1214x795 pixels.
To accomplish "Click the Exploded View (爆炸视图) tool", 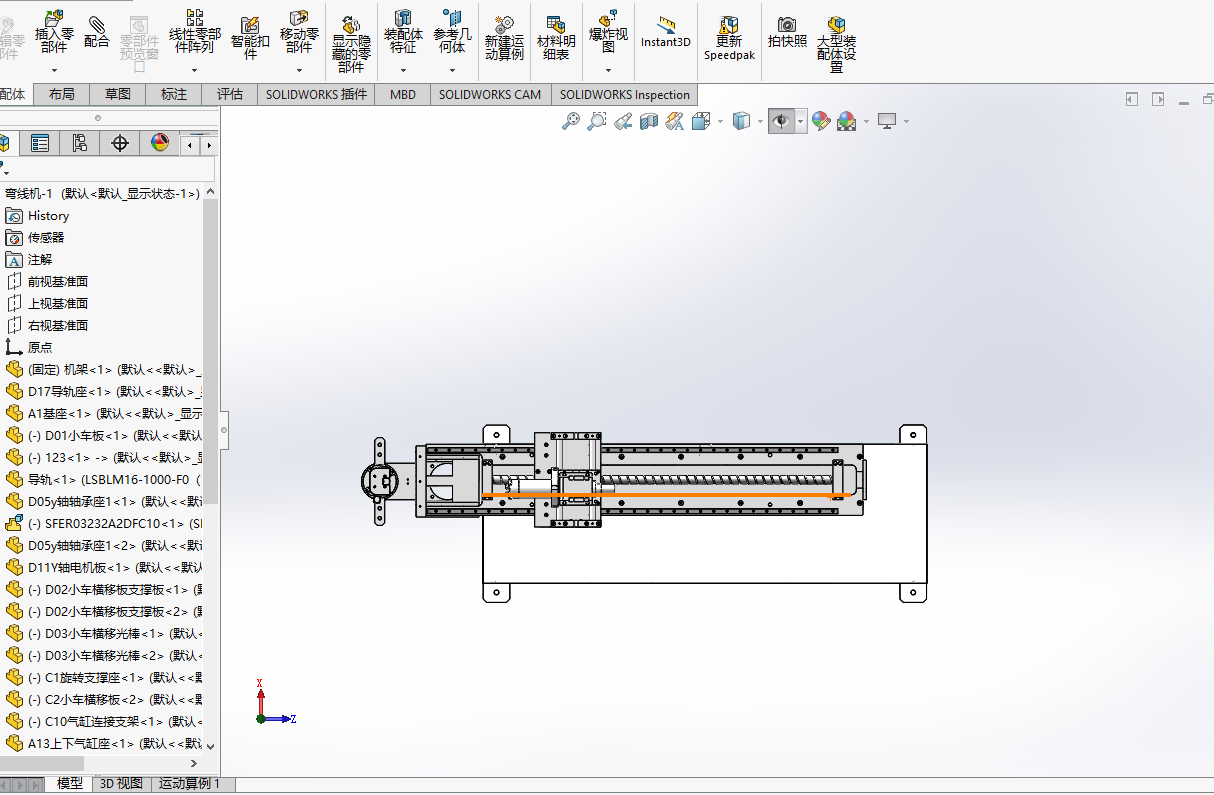I will pyautogui.click(x=608, y=31).
